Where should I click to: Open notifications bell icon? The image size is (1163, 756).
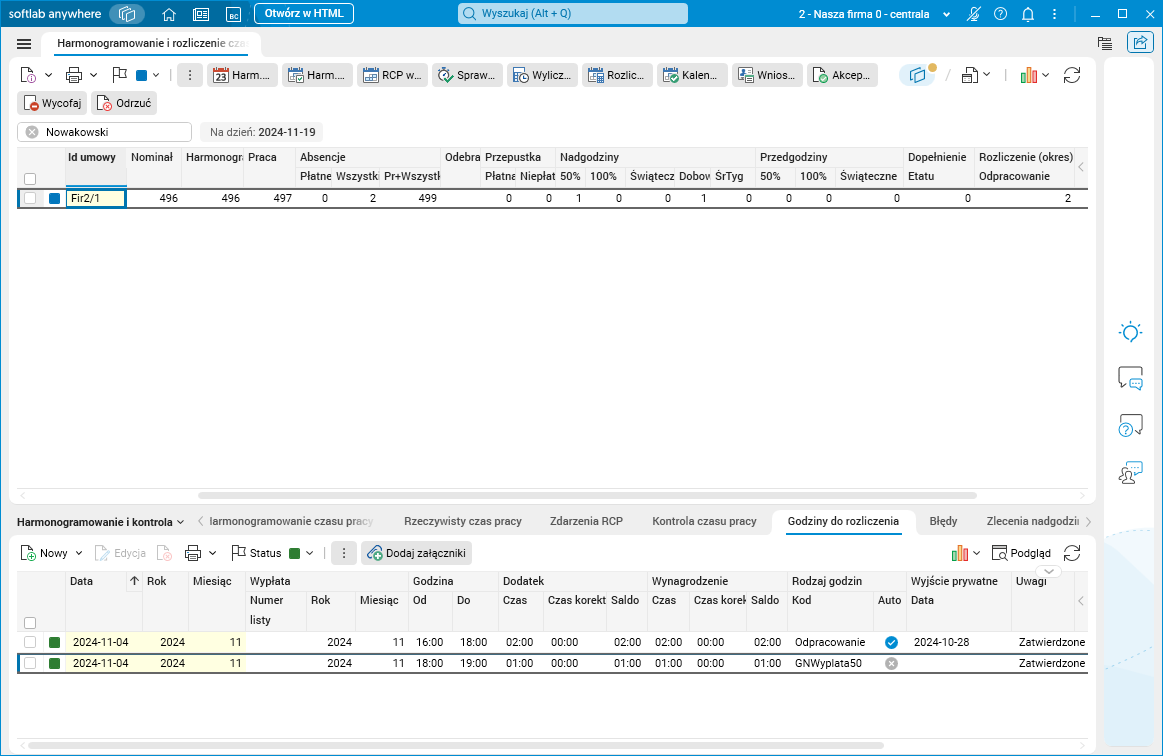1028,14
